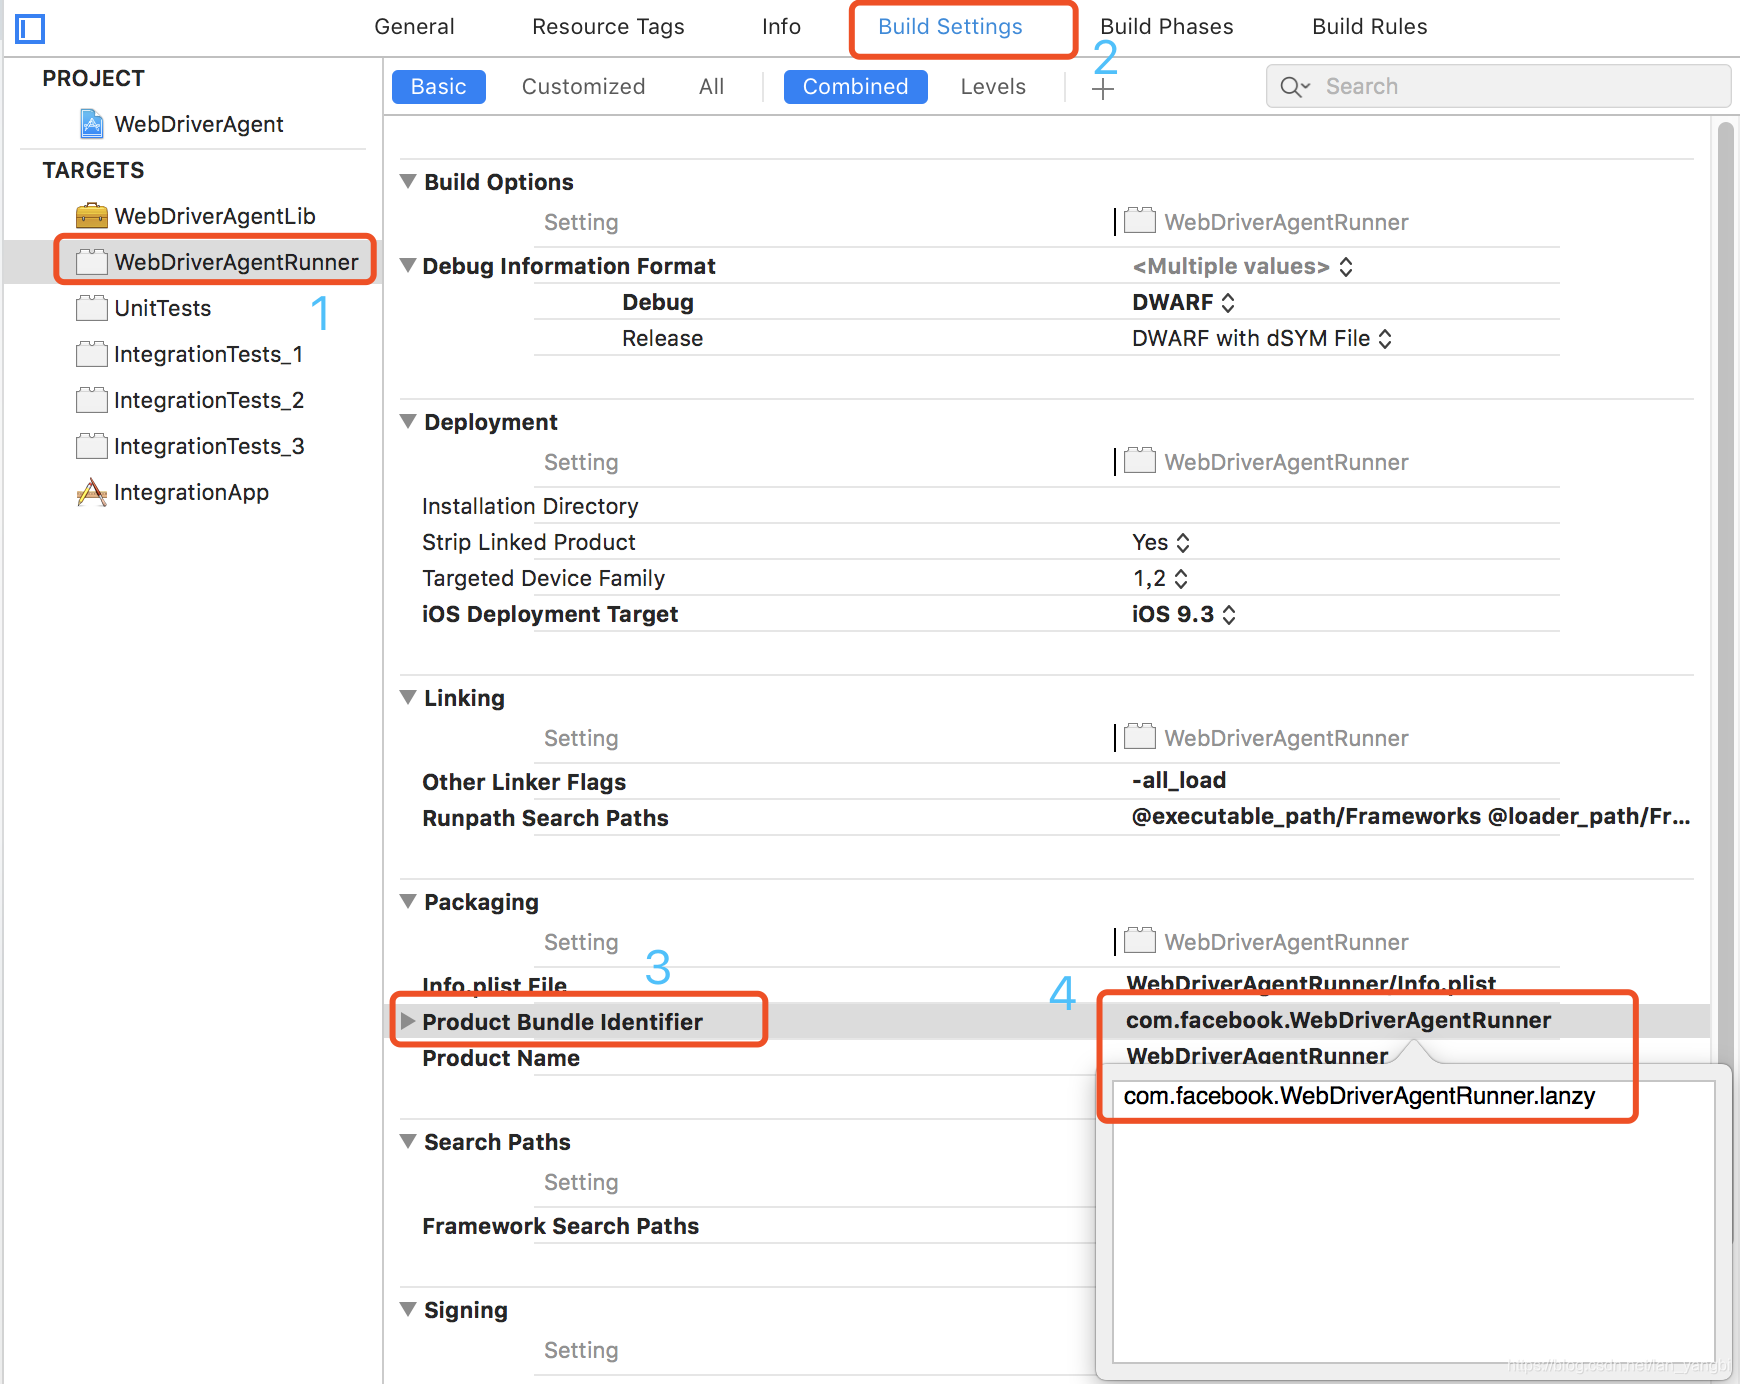The image size is (1740, 1384).
Task: Open Targeted Device Family dropdown
Action: click(1160, 579)
